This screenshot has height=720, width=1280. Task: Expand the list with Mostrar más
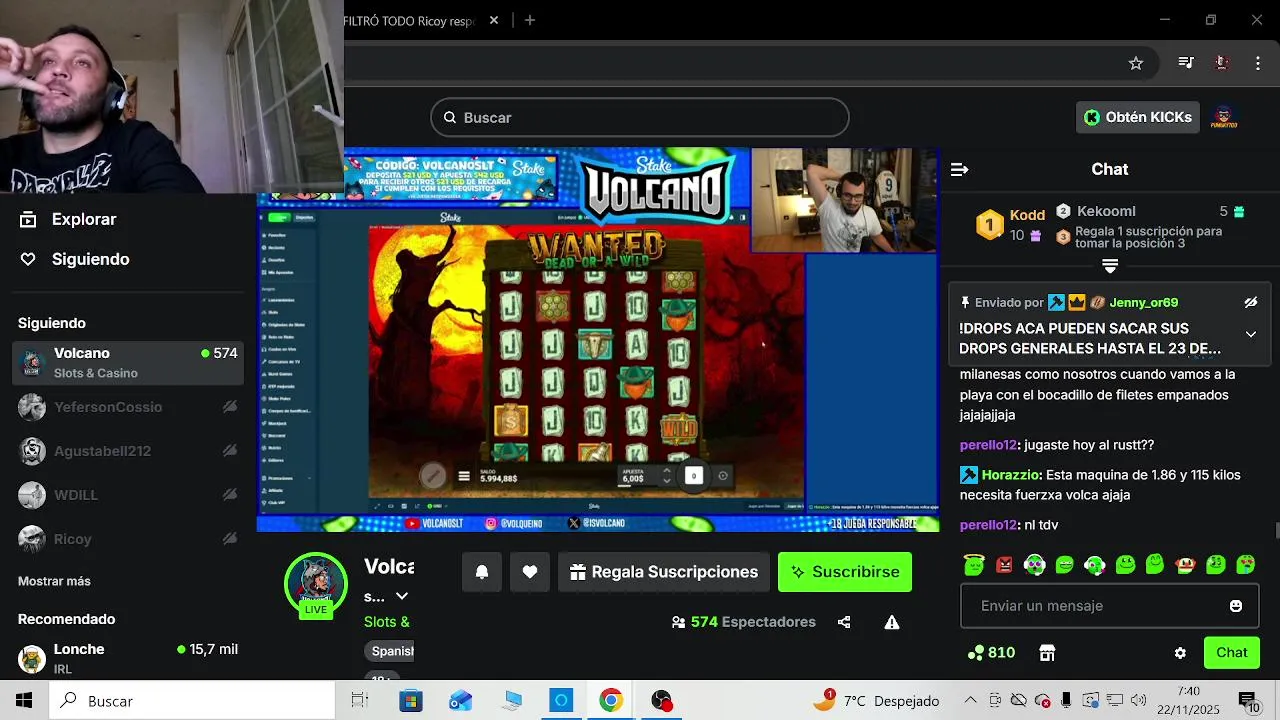point(54,581)
